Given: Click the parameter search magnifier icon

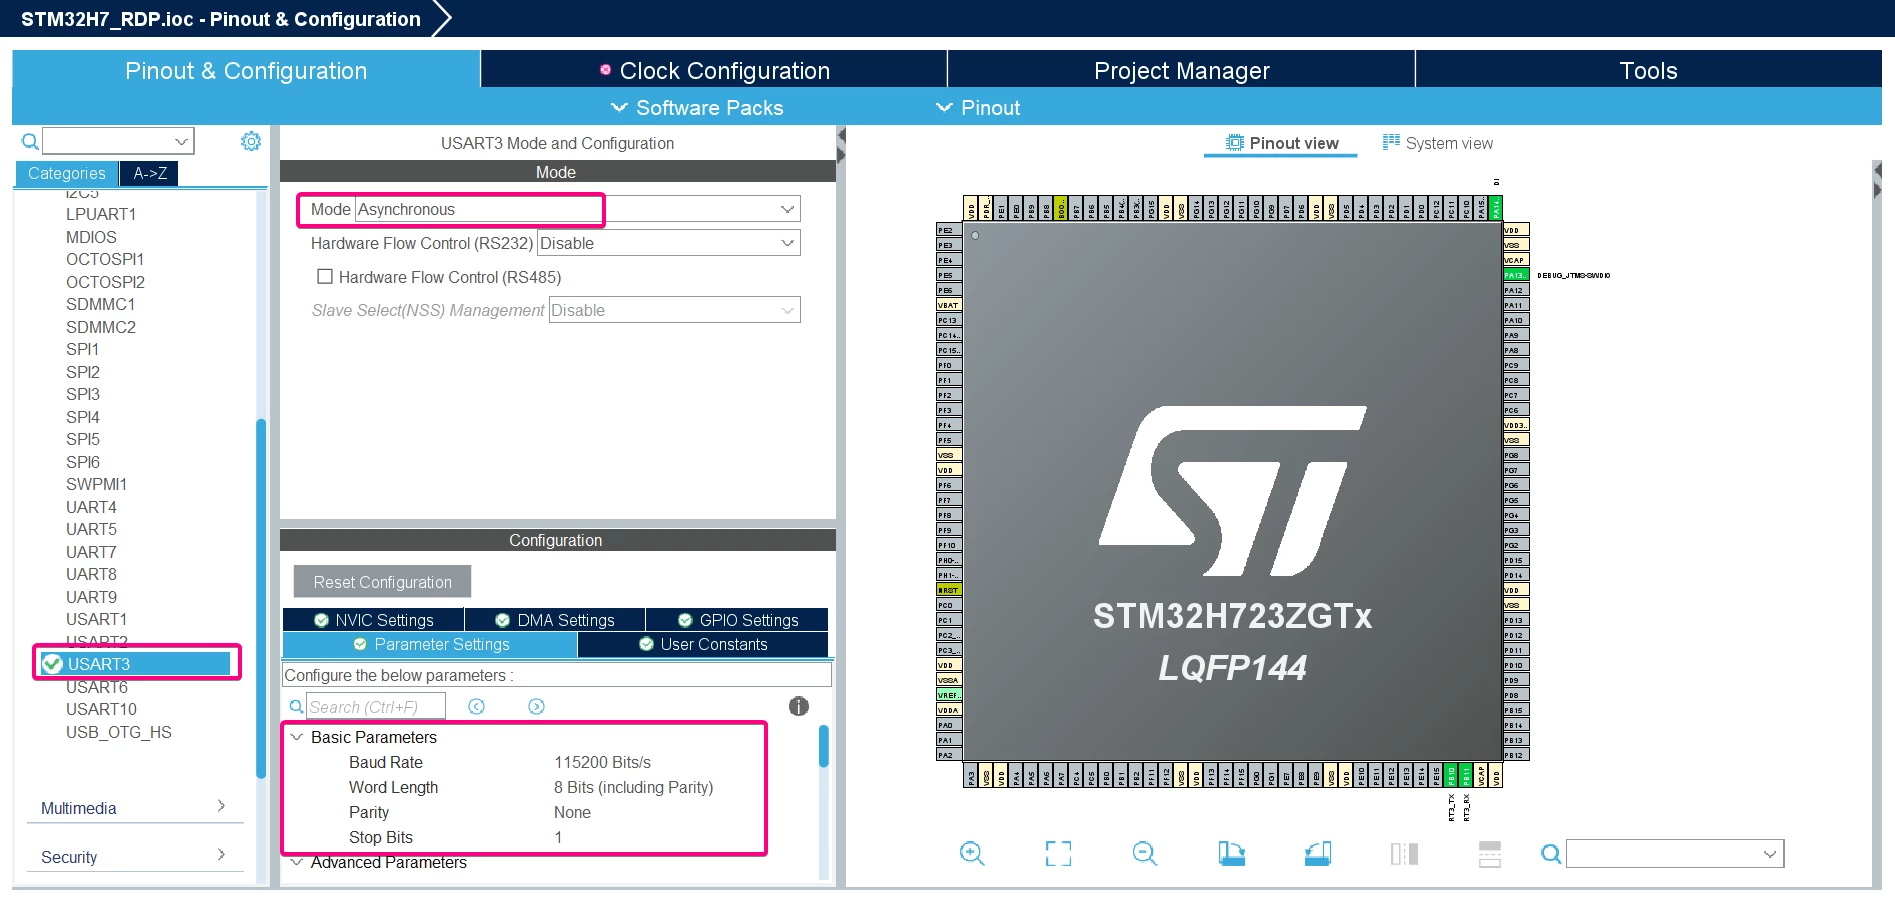Looking at the screenshot, I should pos(296,707).
